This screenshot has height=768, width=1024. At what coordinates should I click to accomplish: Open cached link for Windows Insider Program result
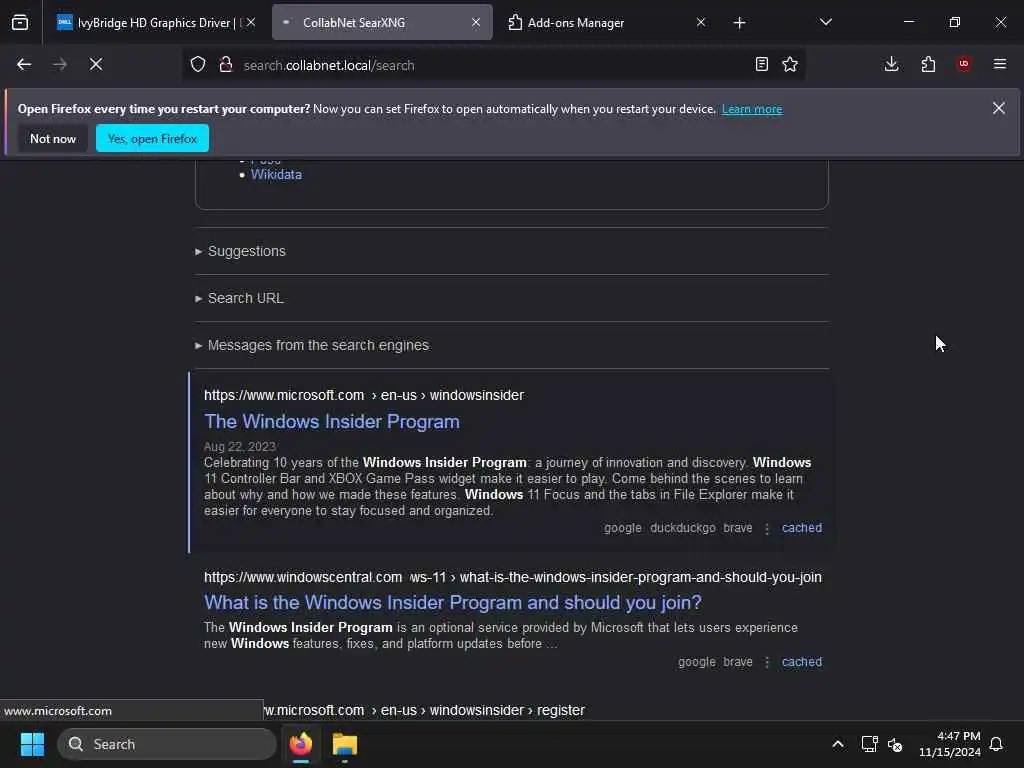tap(802, 528)
